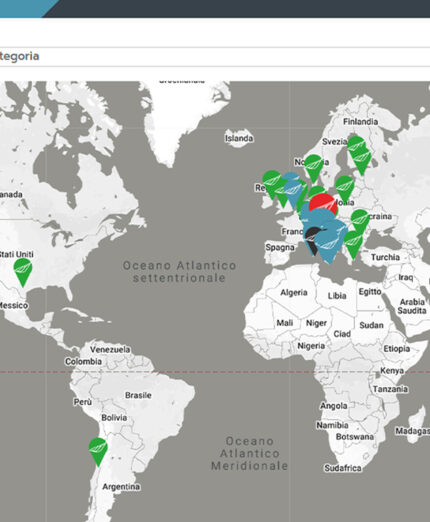This screenshot has height=522, width=430.
Task: Click the Oceano Atlantico settentrionale label
Action: [x=179, y=271]
